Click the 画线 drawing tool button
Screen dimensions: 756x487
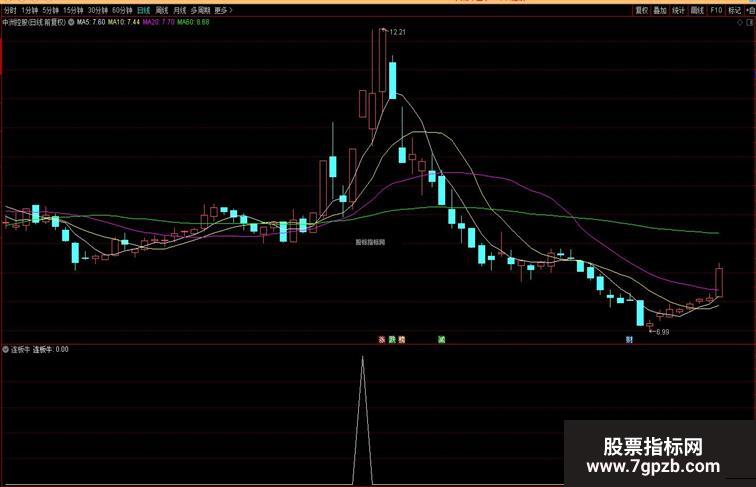[x=697, y=10]
